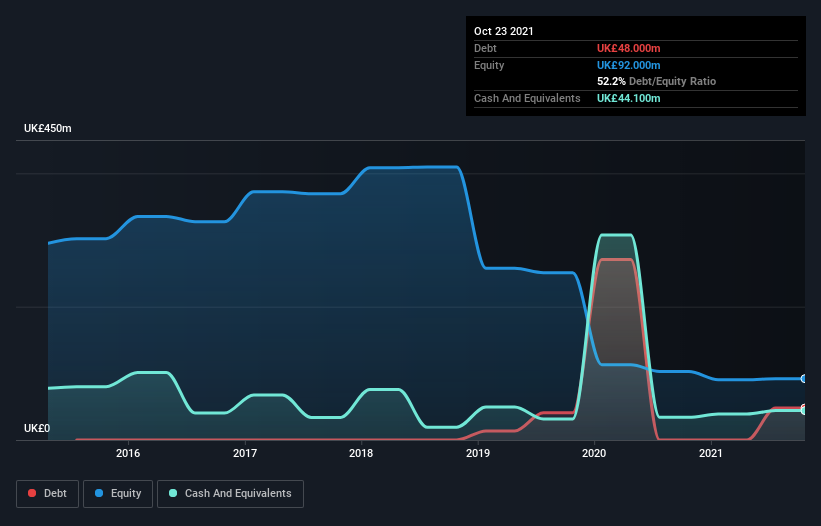Click the UK£48.000m debt value

point(629,48)
